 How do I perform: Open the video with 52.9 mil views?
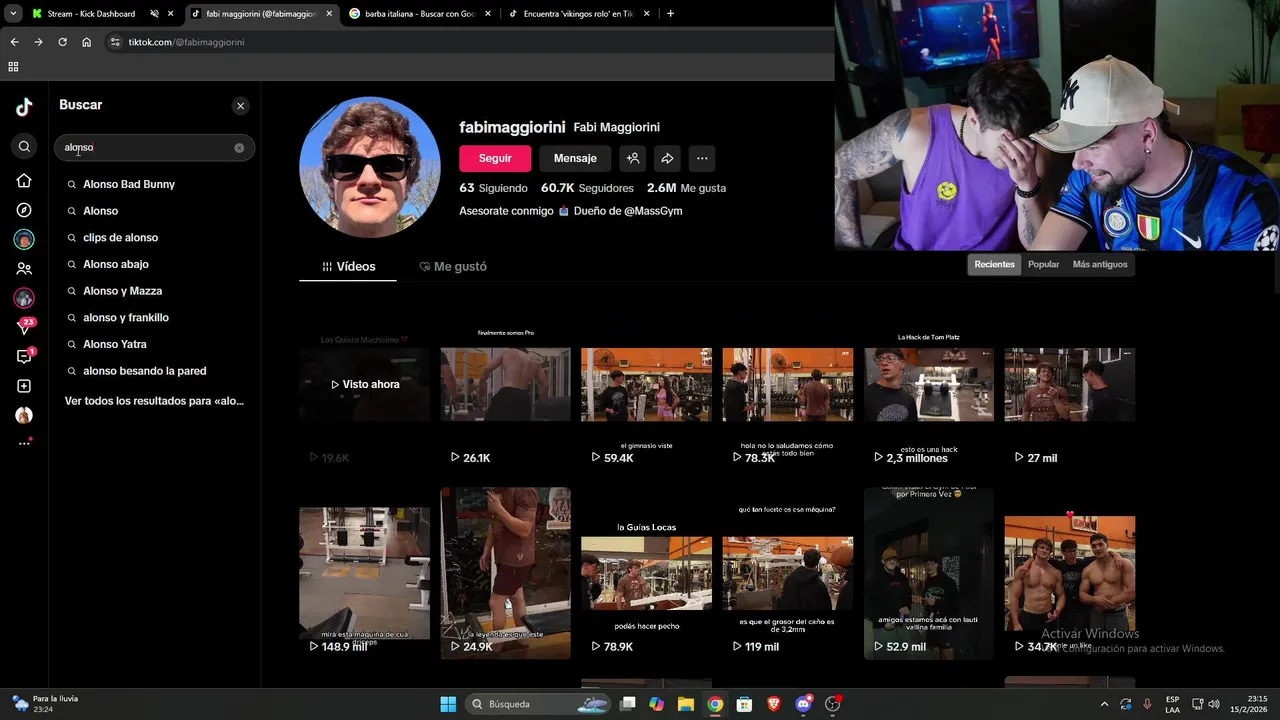[929, 573]
